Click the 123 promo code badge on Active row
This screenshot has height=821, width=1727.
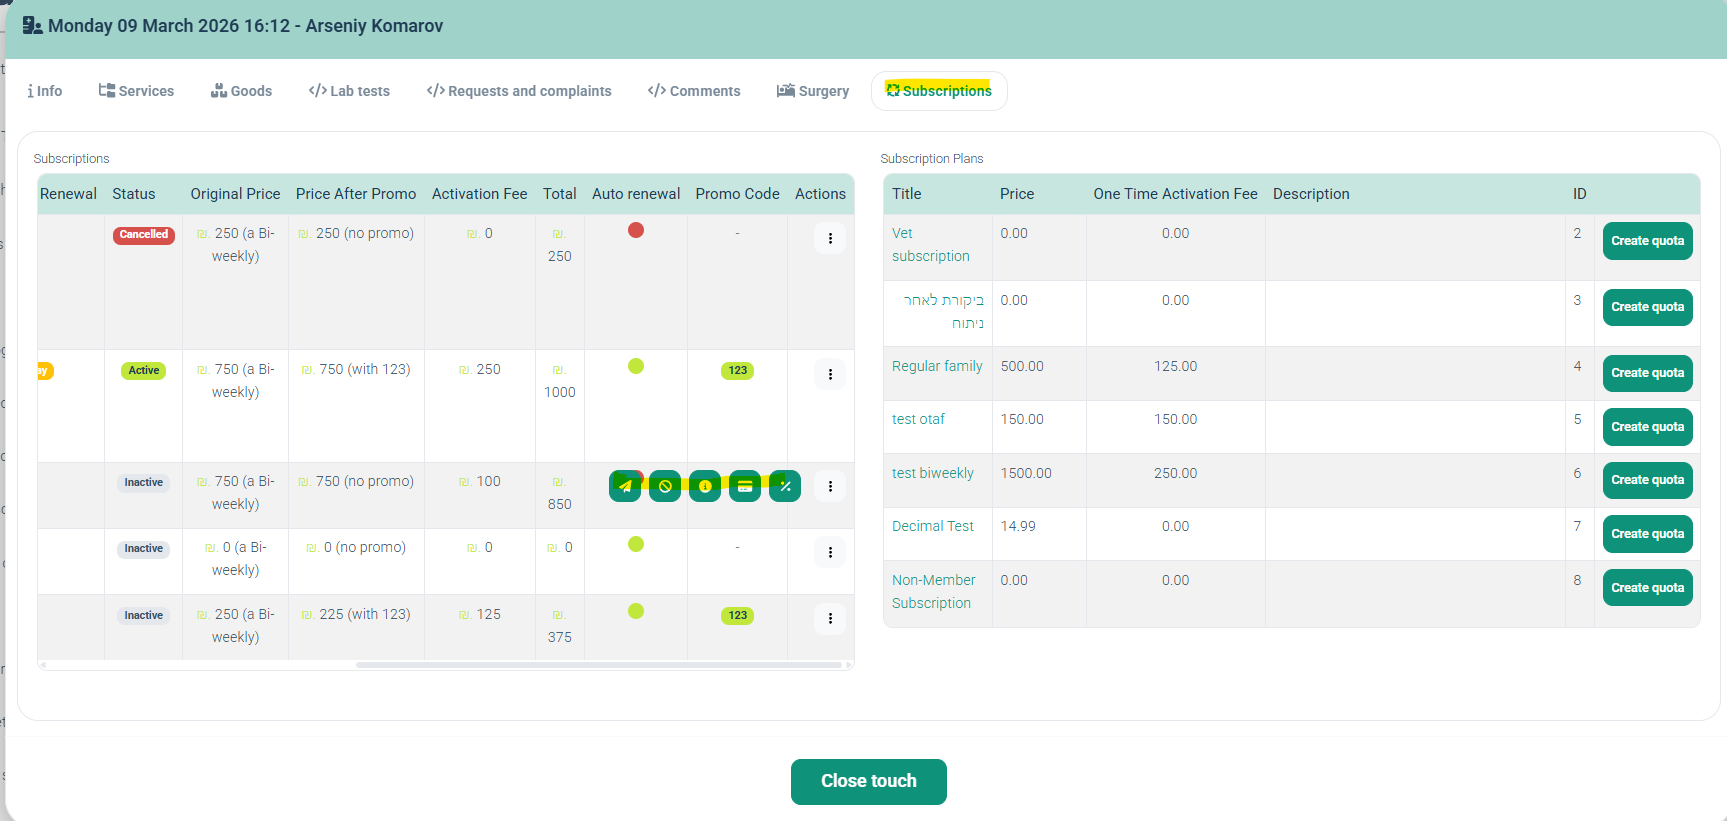(x=737, y=371)
